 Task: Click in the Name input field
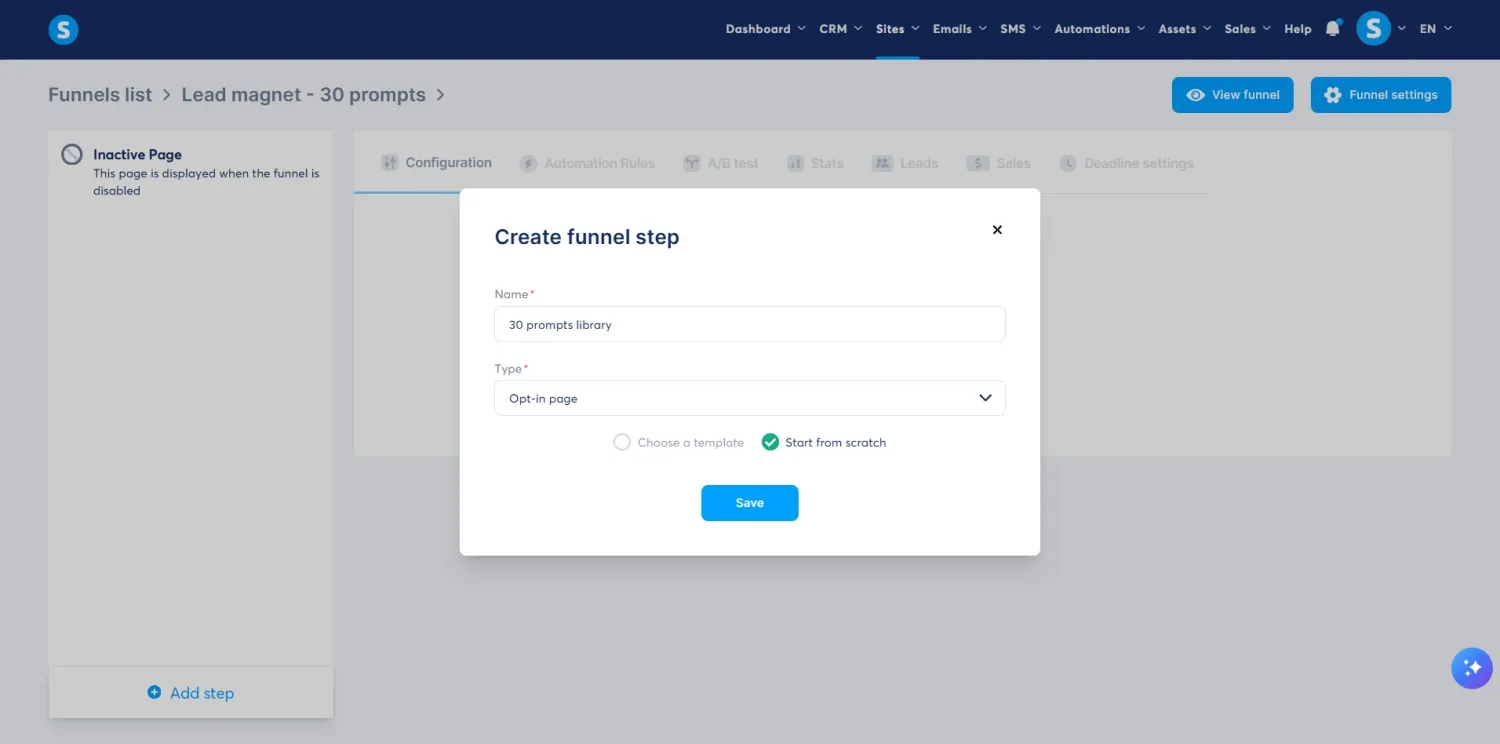[x=750, y=324]
